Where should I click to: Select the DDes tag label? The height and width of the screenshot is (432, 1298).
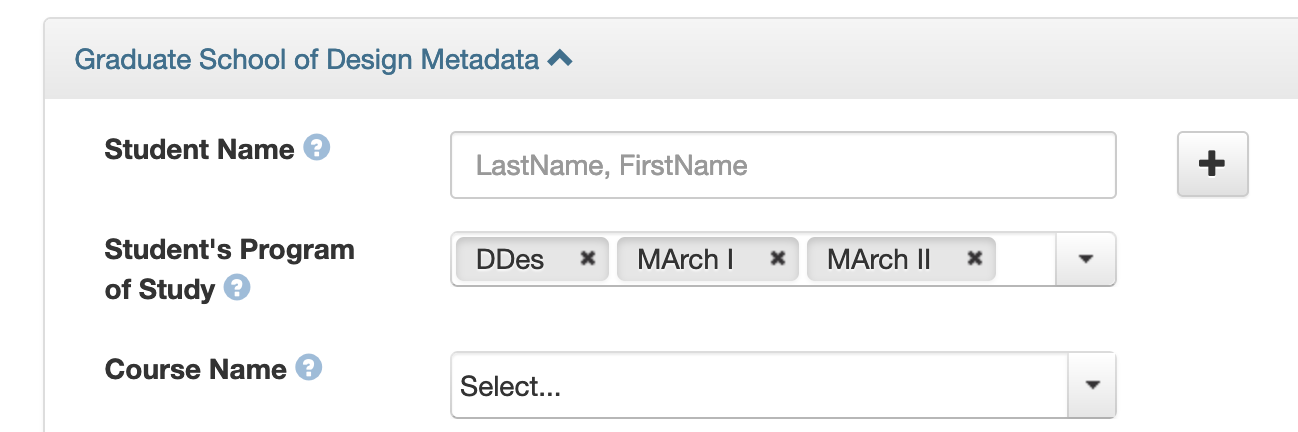coord(511,260)
